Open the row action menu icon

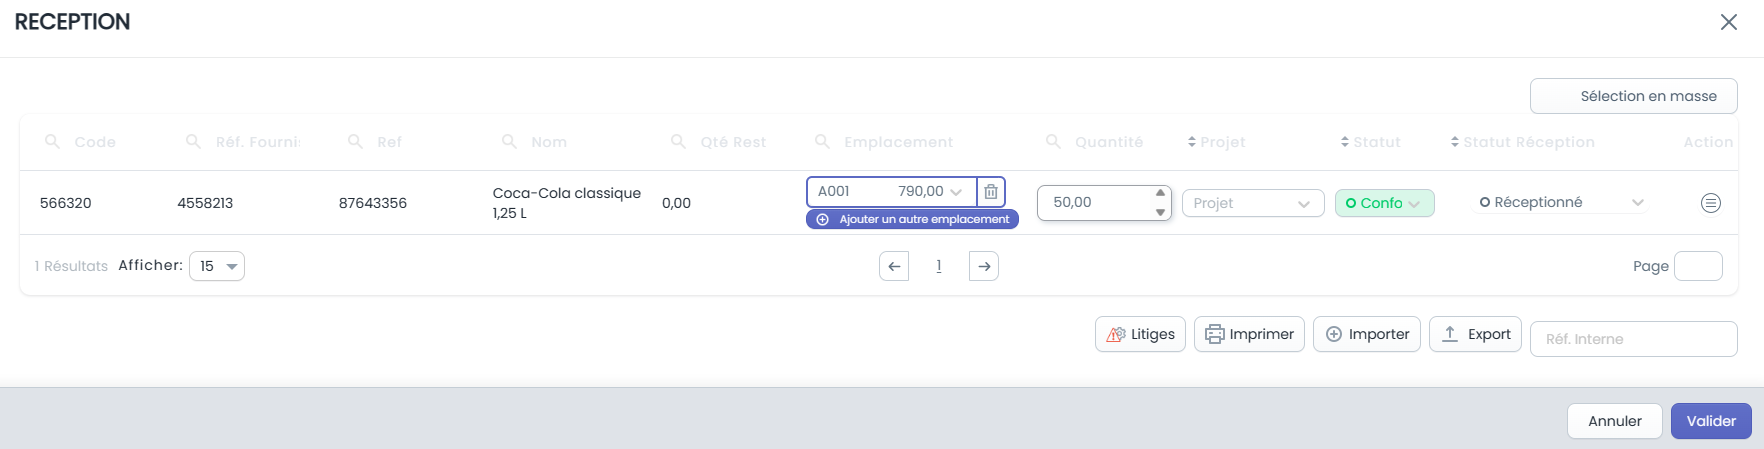coord(1710,203)
